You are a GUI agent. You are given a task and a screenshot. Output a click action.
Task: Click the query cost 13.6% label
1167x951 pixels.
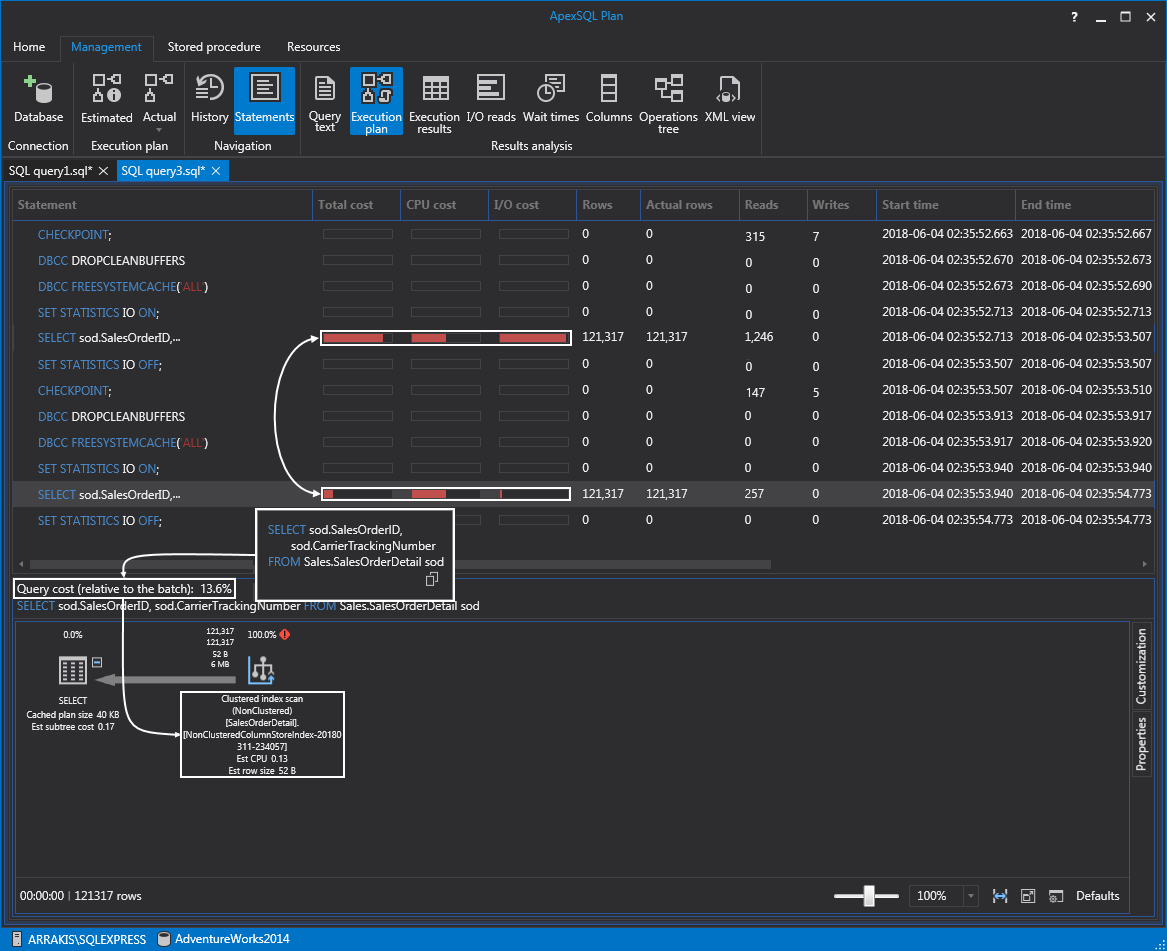[x=124, y=589]
